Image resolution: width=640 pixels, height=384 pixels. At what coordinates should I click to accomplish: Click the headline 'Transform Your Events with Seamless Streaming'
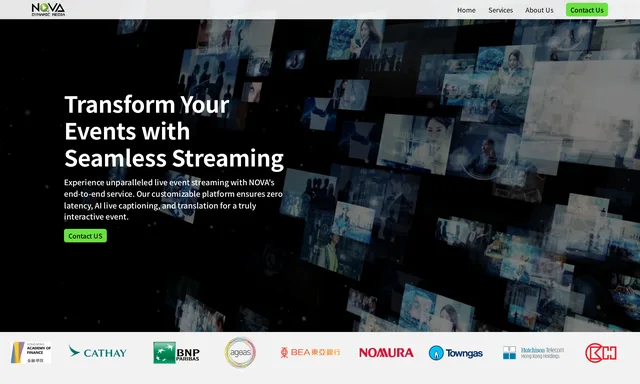click(x=174, y=131)
